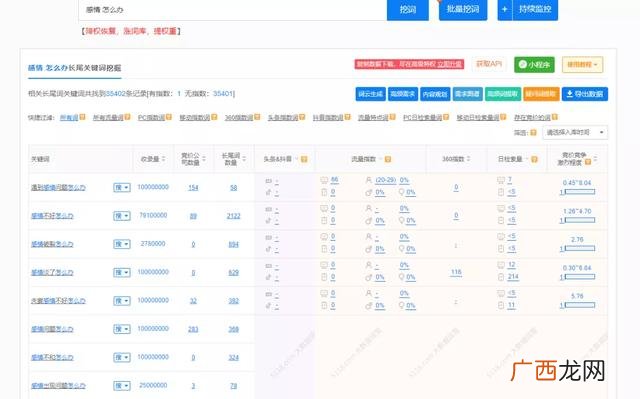The image size is (640, 399).
Task: Open 搜 dropdown for 遇到感情问题怎么办 row
Action: [x=122, y=187]
